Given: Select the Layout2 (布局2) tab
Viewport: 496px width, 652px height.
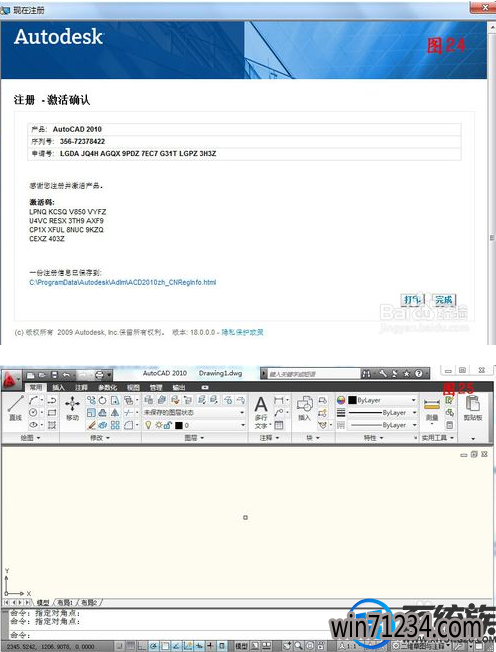Looking at the screenshot, I should point(89,602).
